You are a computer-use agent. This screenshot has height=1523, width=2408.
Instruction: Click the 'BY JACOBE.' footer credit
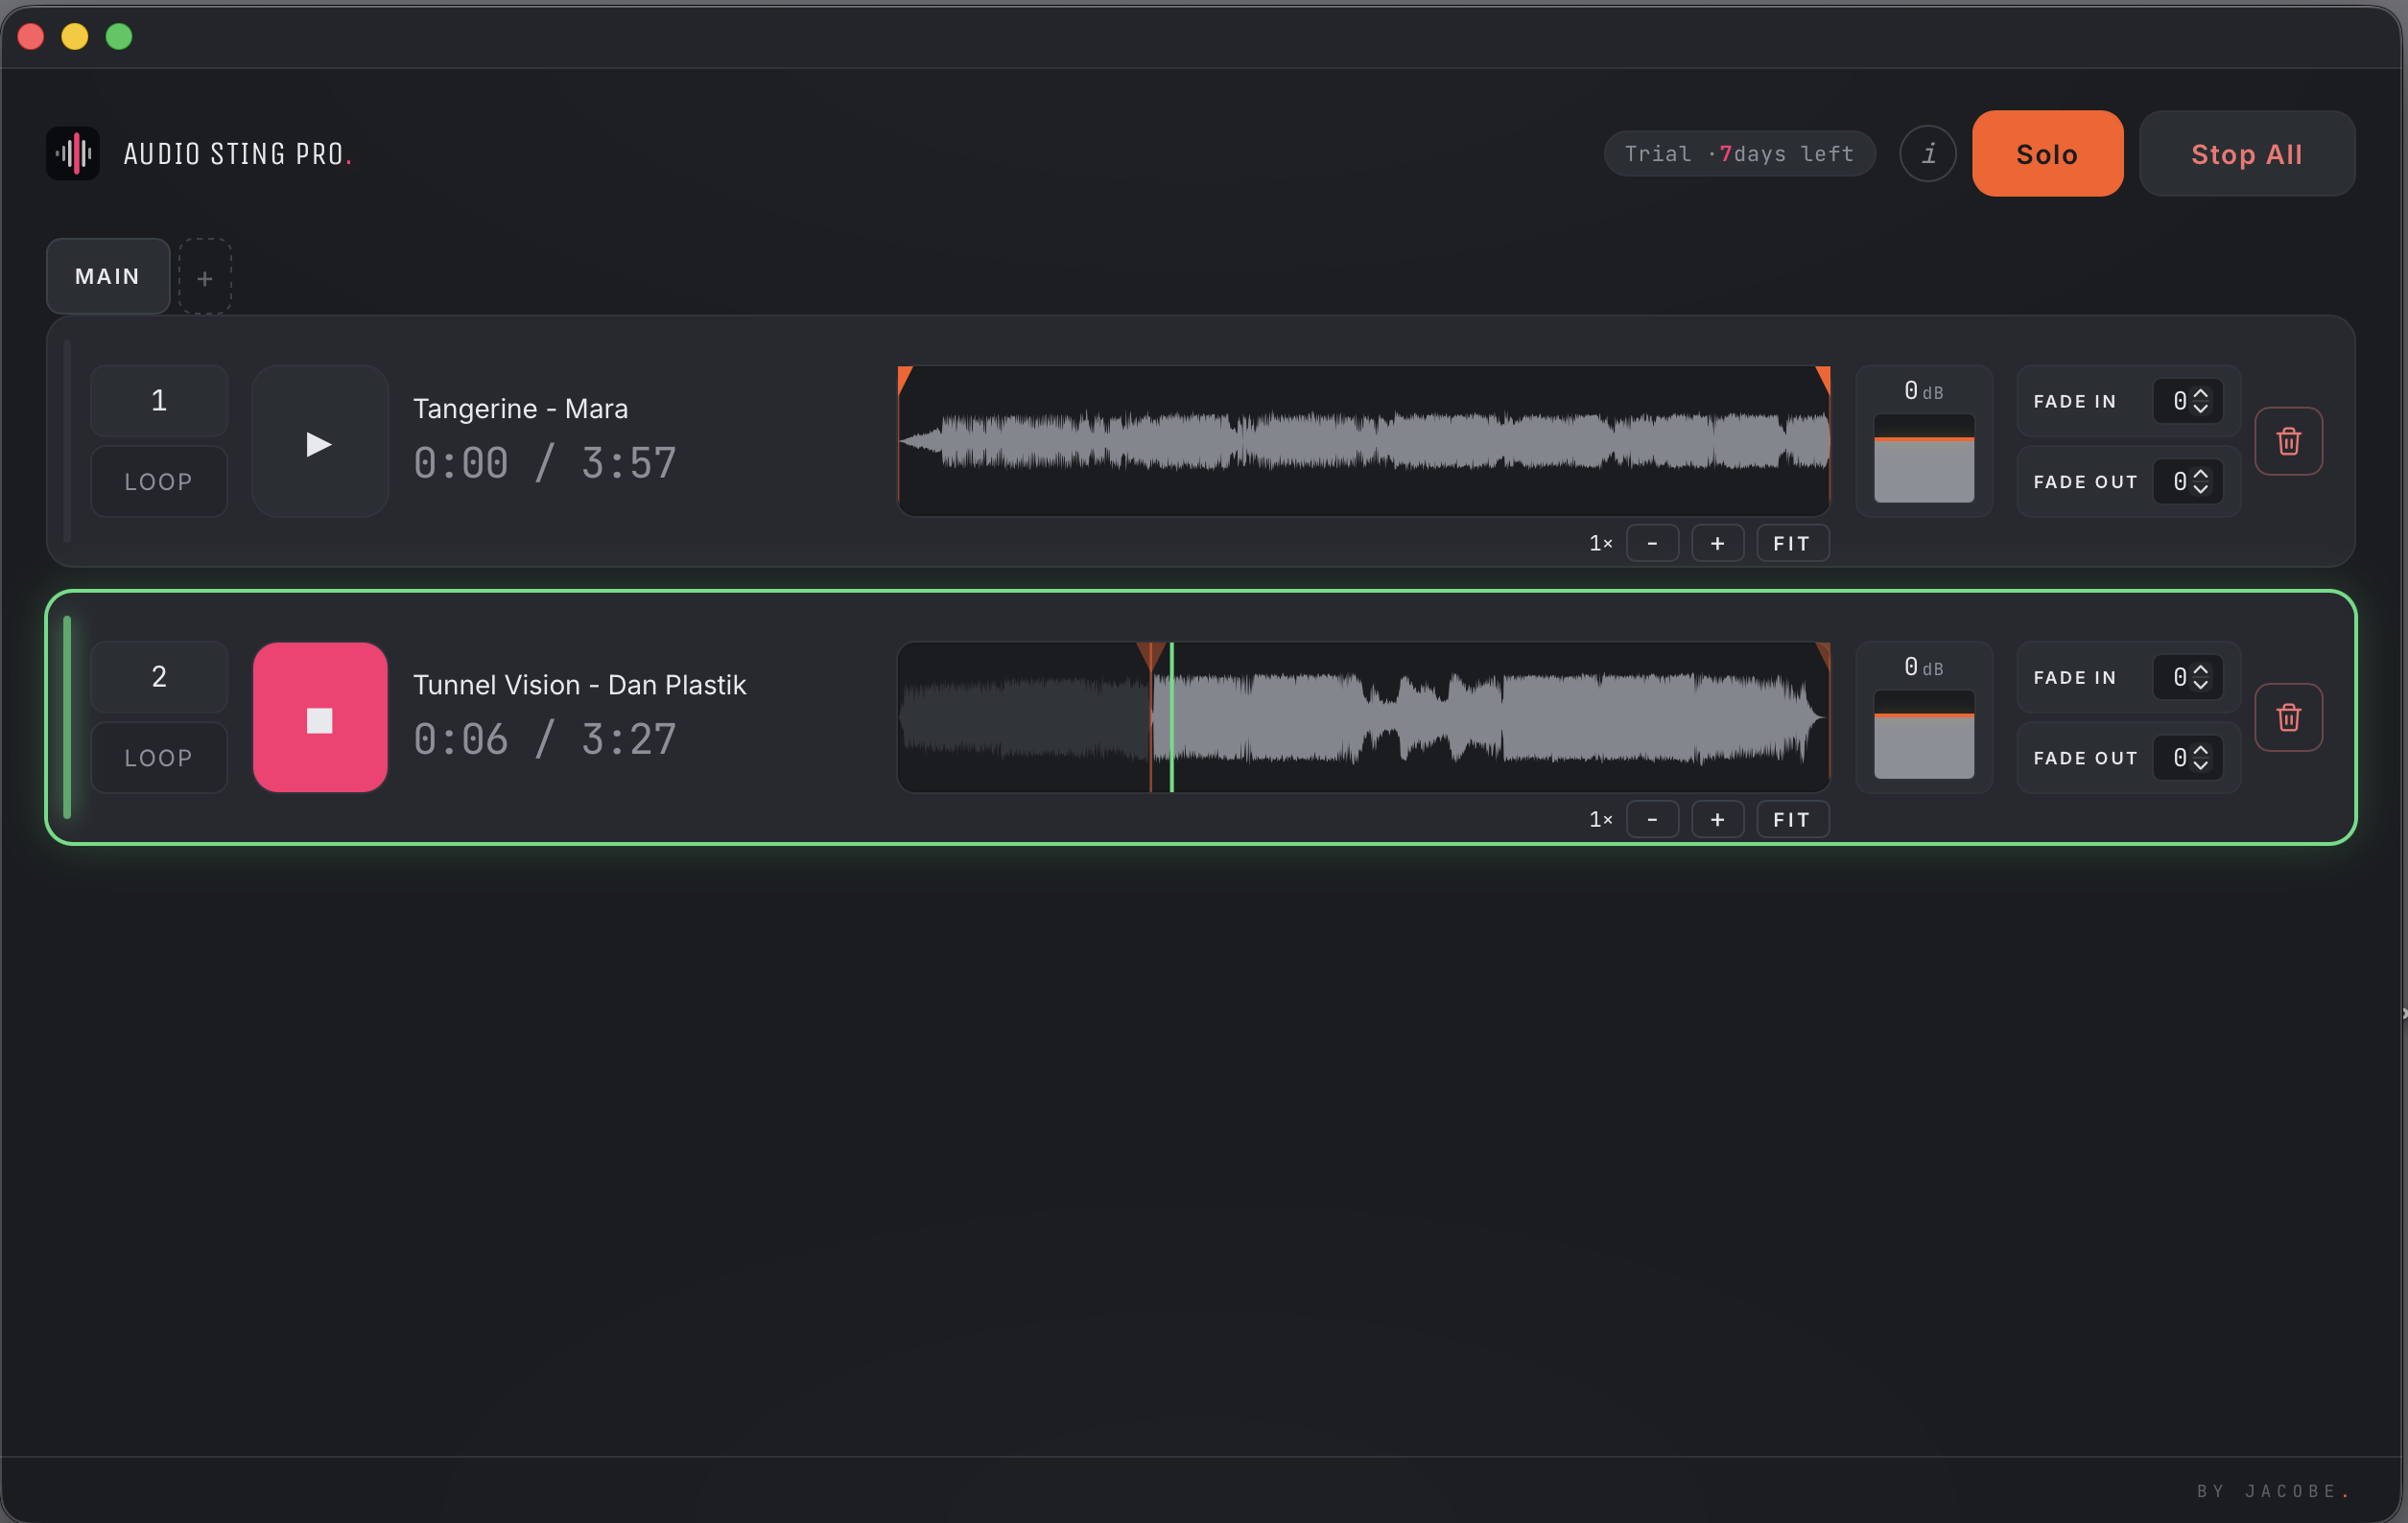tap(2273, 1490)
